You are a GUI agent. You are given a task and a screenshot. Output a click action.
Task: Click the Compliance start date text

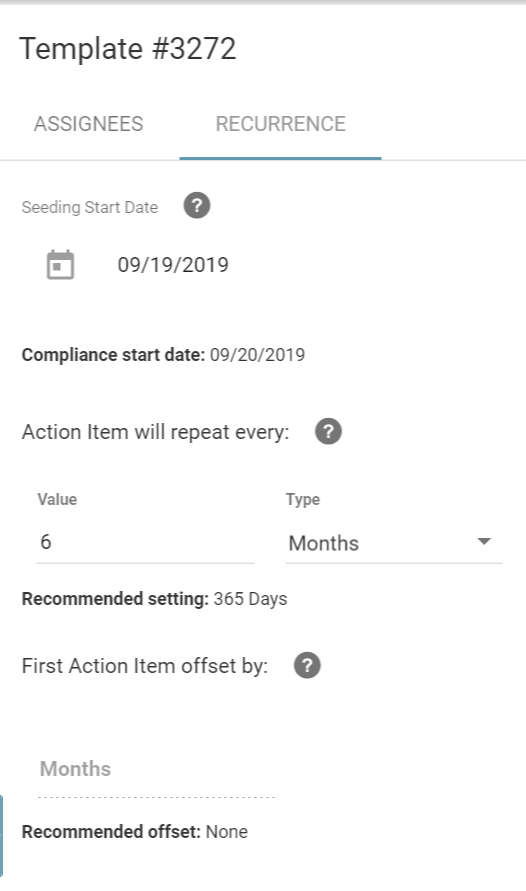point(163,355)
